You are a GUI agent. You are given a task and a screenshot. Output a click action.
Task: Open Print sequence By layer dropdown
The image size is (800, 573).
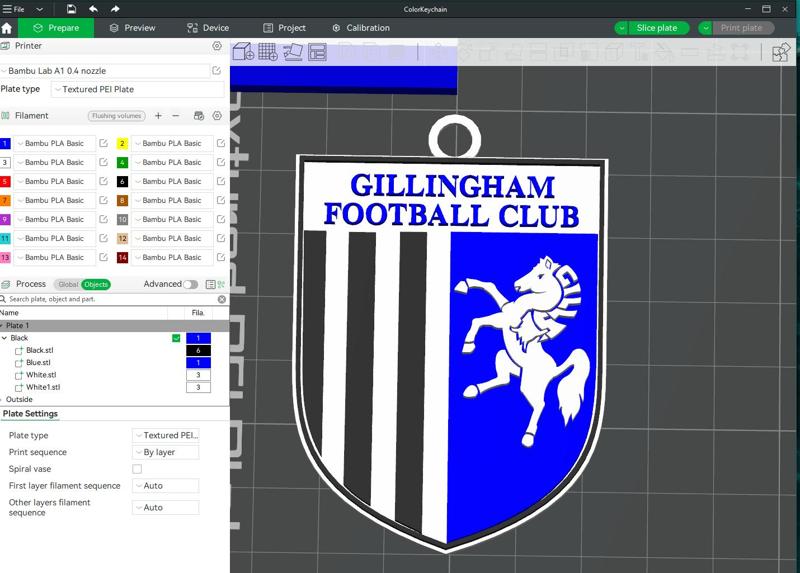[x=165, y=452]
